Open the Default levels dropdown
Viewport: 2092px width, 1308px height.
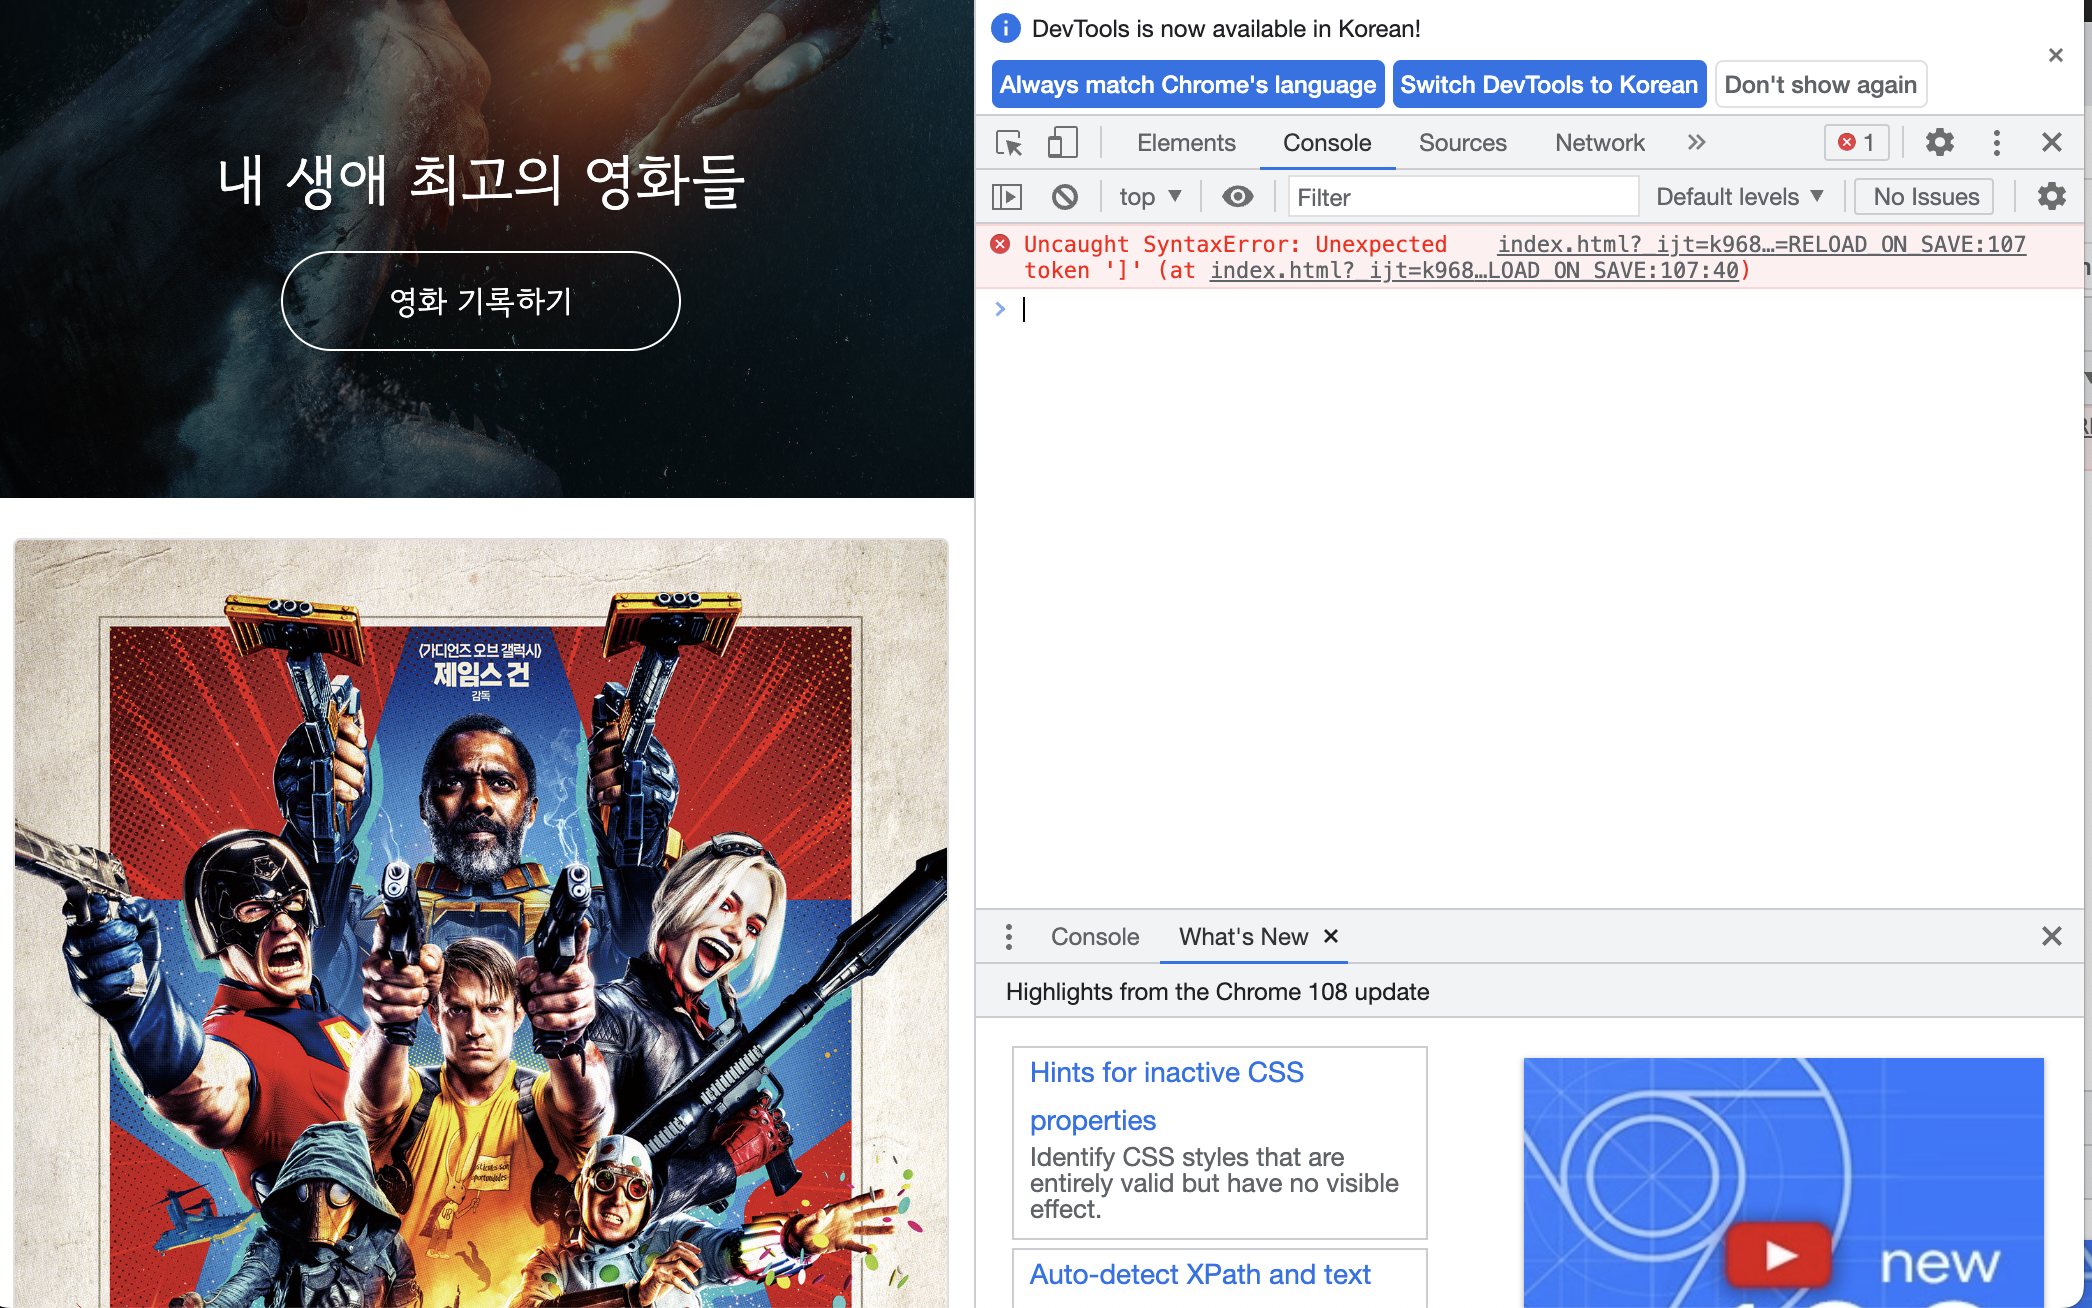coord(1740,197)
